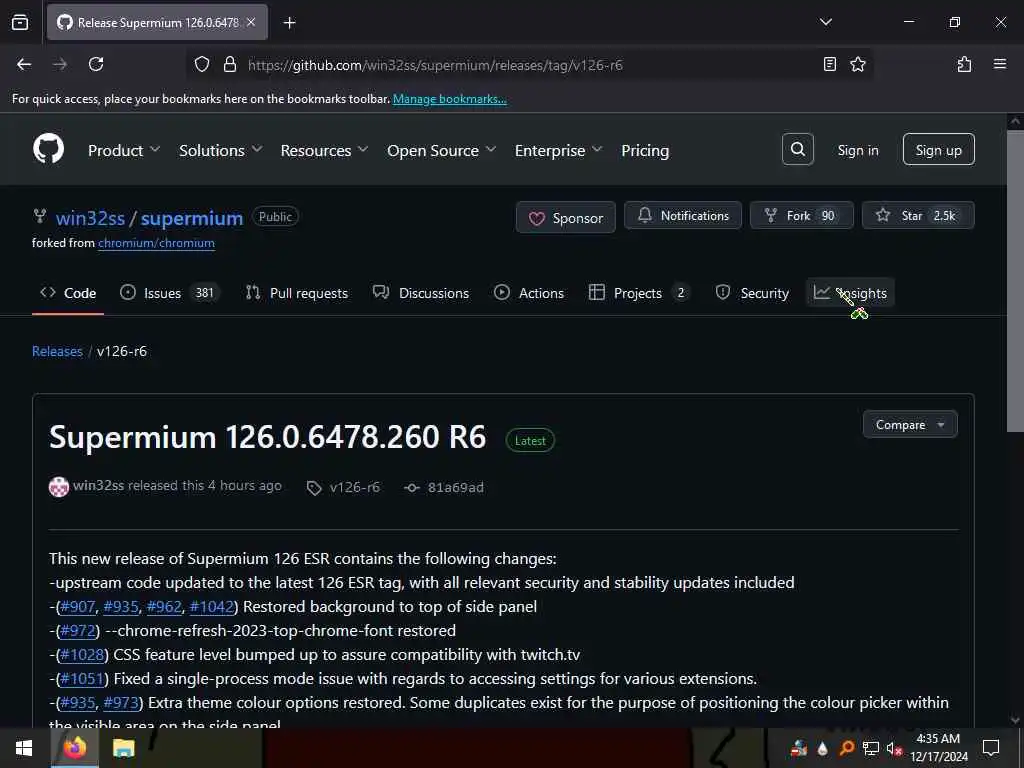Expand the Solutions menu
The image size is (1024, 768).
221,151
